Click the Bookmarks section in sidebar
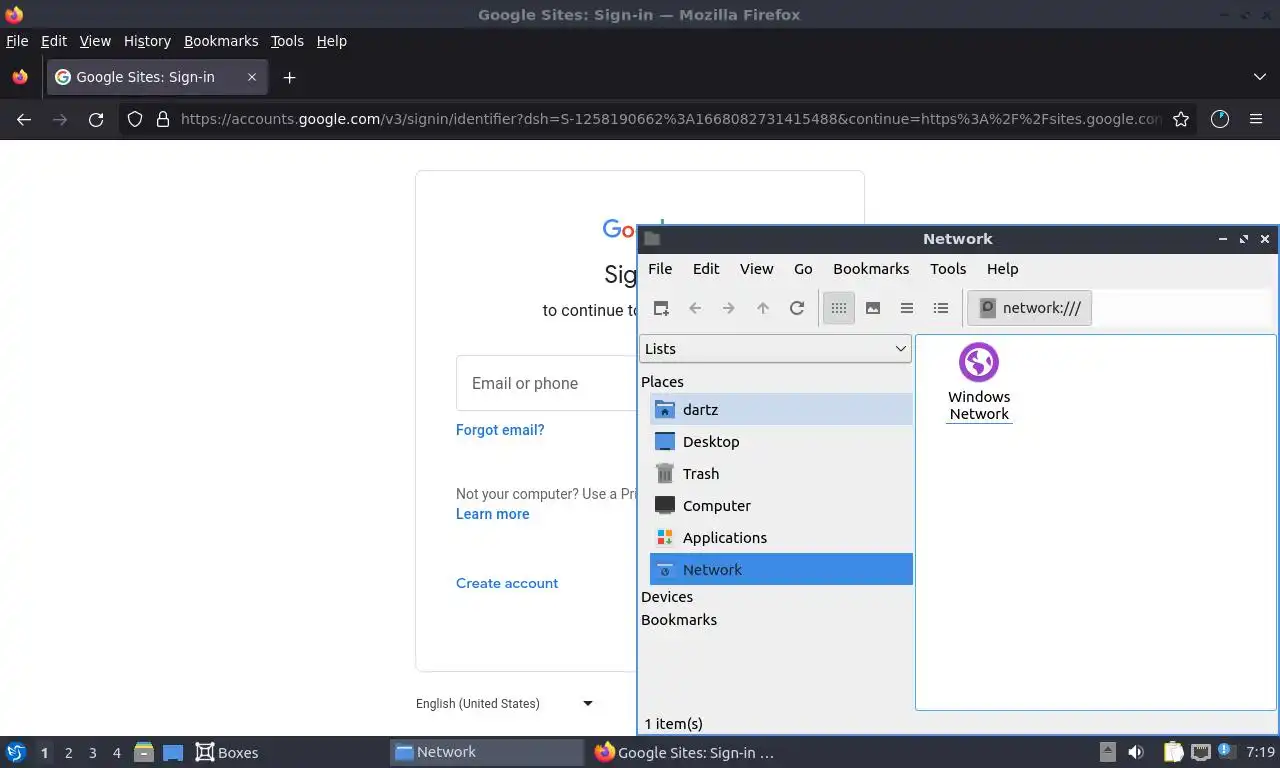Image resolution: width=1280 pixels, height=768 pixels. [679, 620]
